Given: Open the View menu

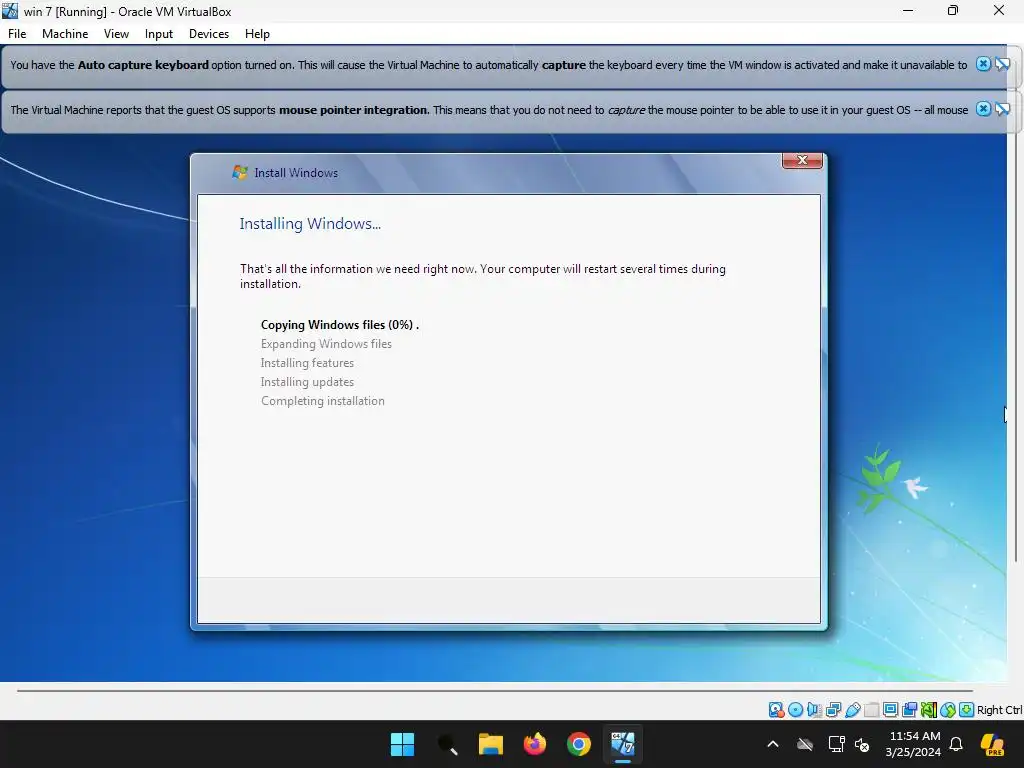Looking at the screenshot, I should coord(116,34).
